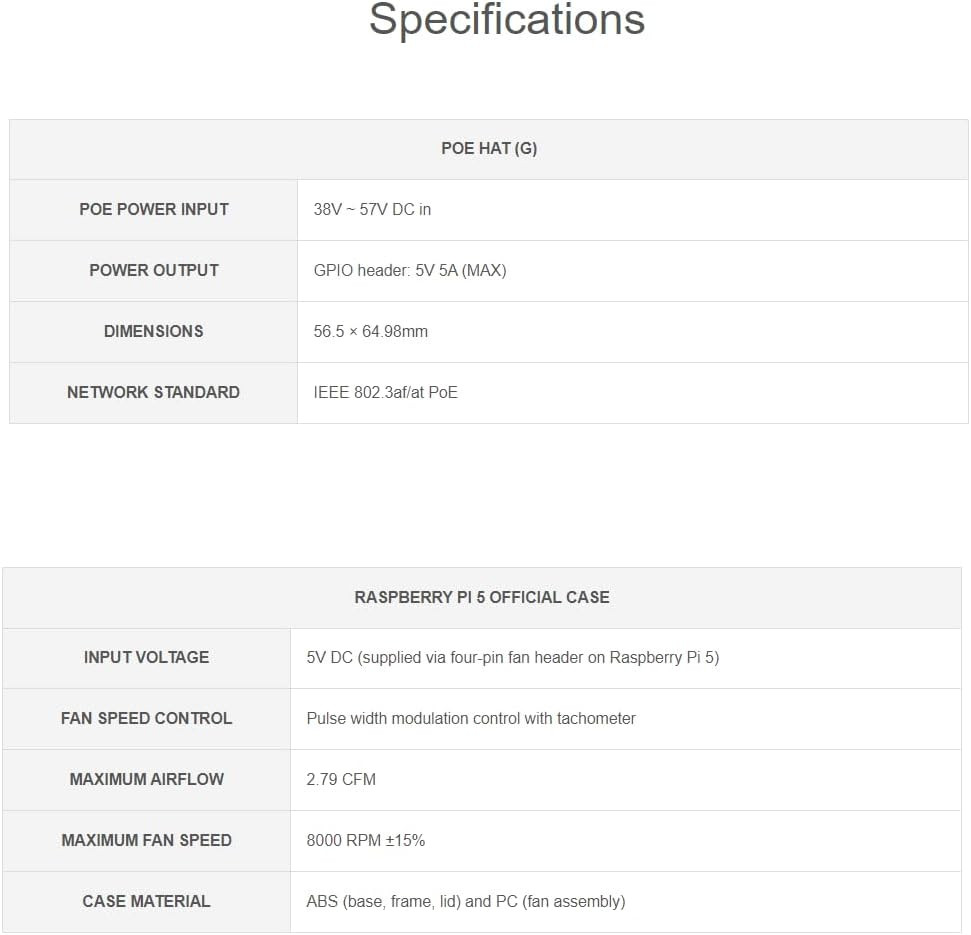Click the DIMENSIONS row label
971x935 pixels.
coord(154,331)
